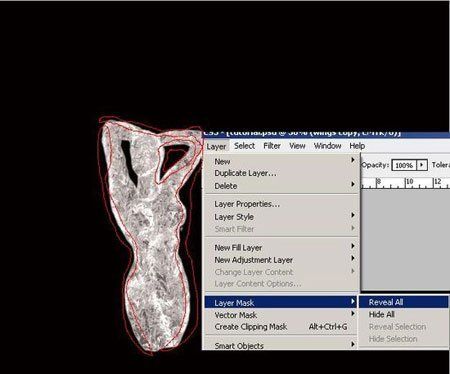
Task: Choose Duplicate Layer... from menu
Action: pos(281,173)
